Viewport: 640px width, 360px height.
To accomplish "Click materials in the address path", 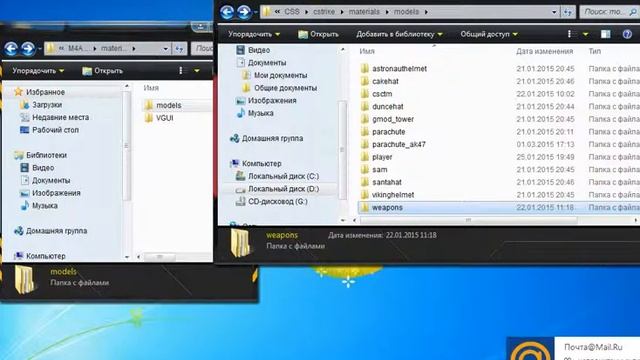I will point(364,12).
